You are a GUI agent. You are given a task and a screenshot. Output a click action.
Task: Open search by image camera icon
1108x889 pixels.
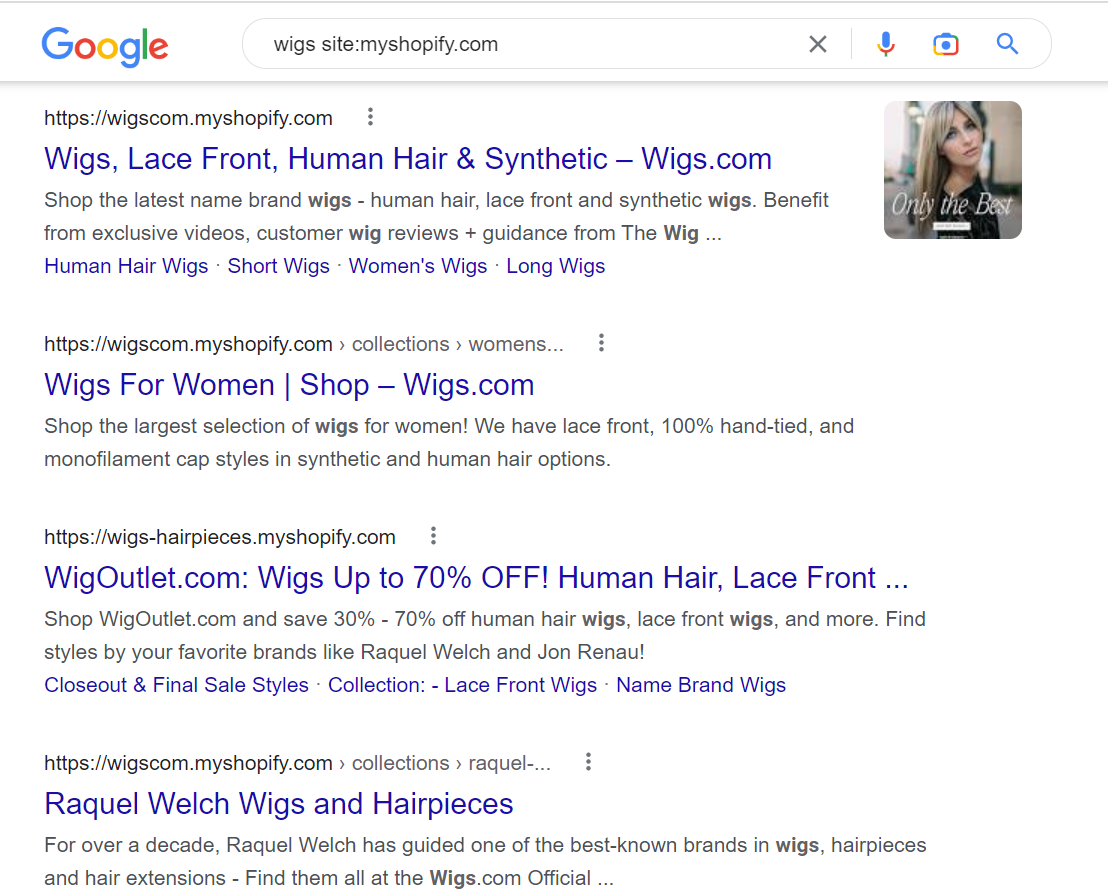click(945, 44)
